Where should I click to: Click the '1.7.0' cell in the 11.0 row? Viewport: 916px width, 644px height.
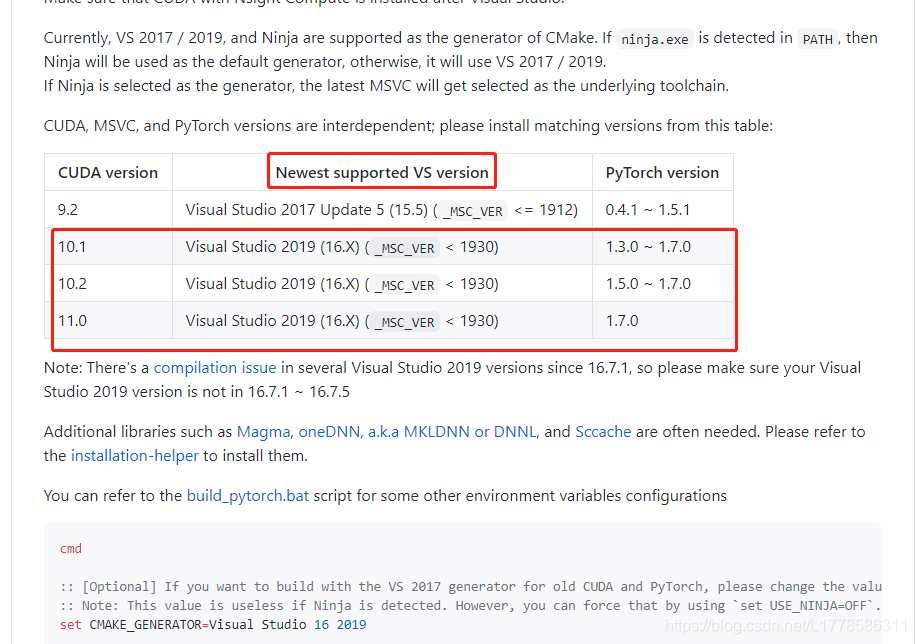pos(662,320)
